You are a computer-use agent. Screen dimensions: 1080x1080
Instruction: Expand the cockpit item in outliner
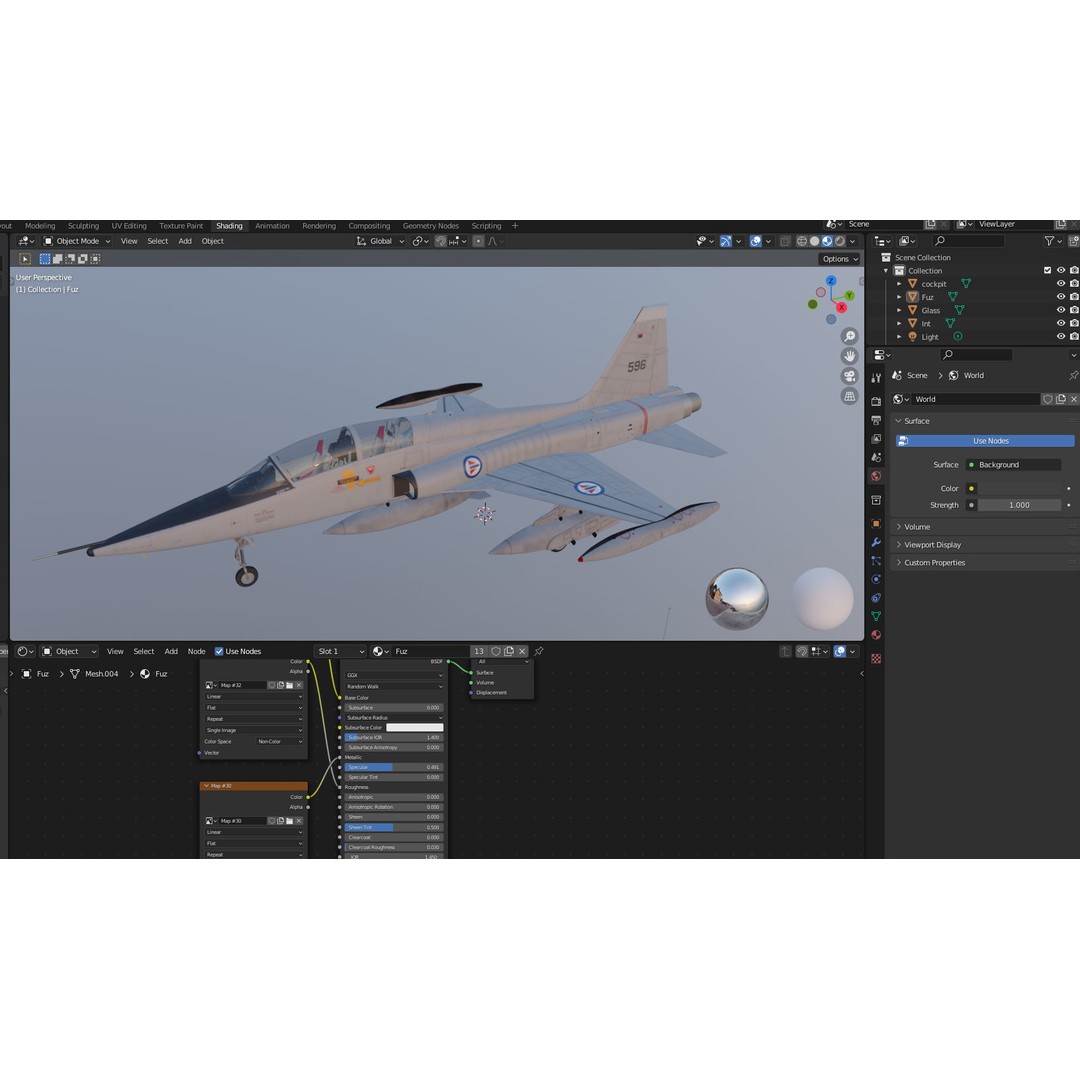click(x=899, y=284)
